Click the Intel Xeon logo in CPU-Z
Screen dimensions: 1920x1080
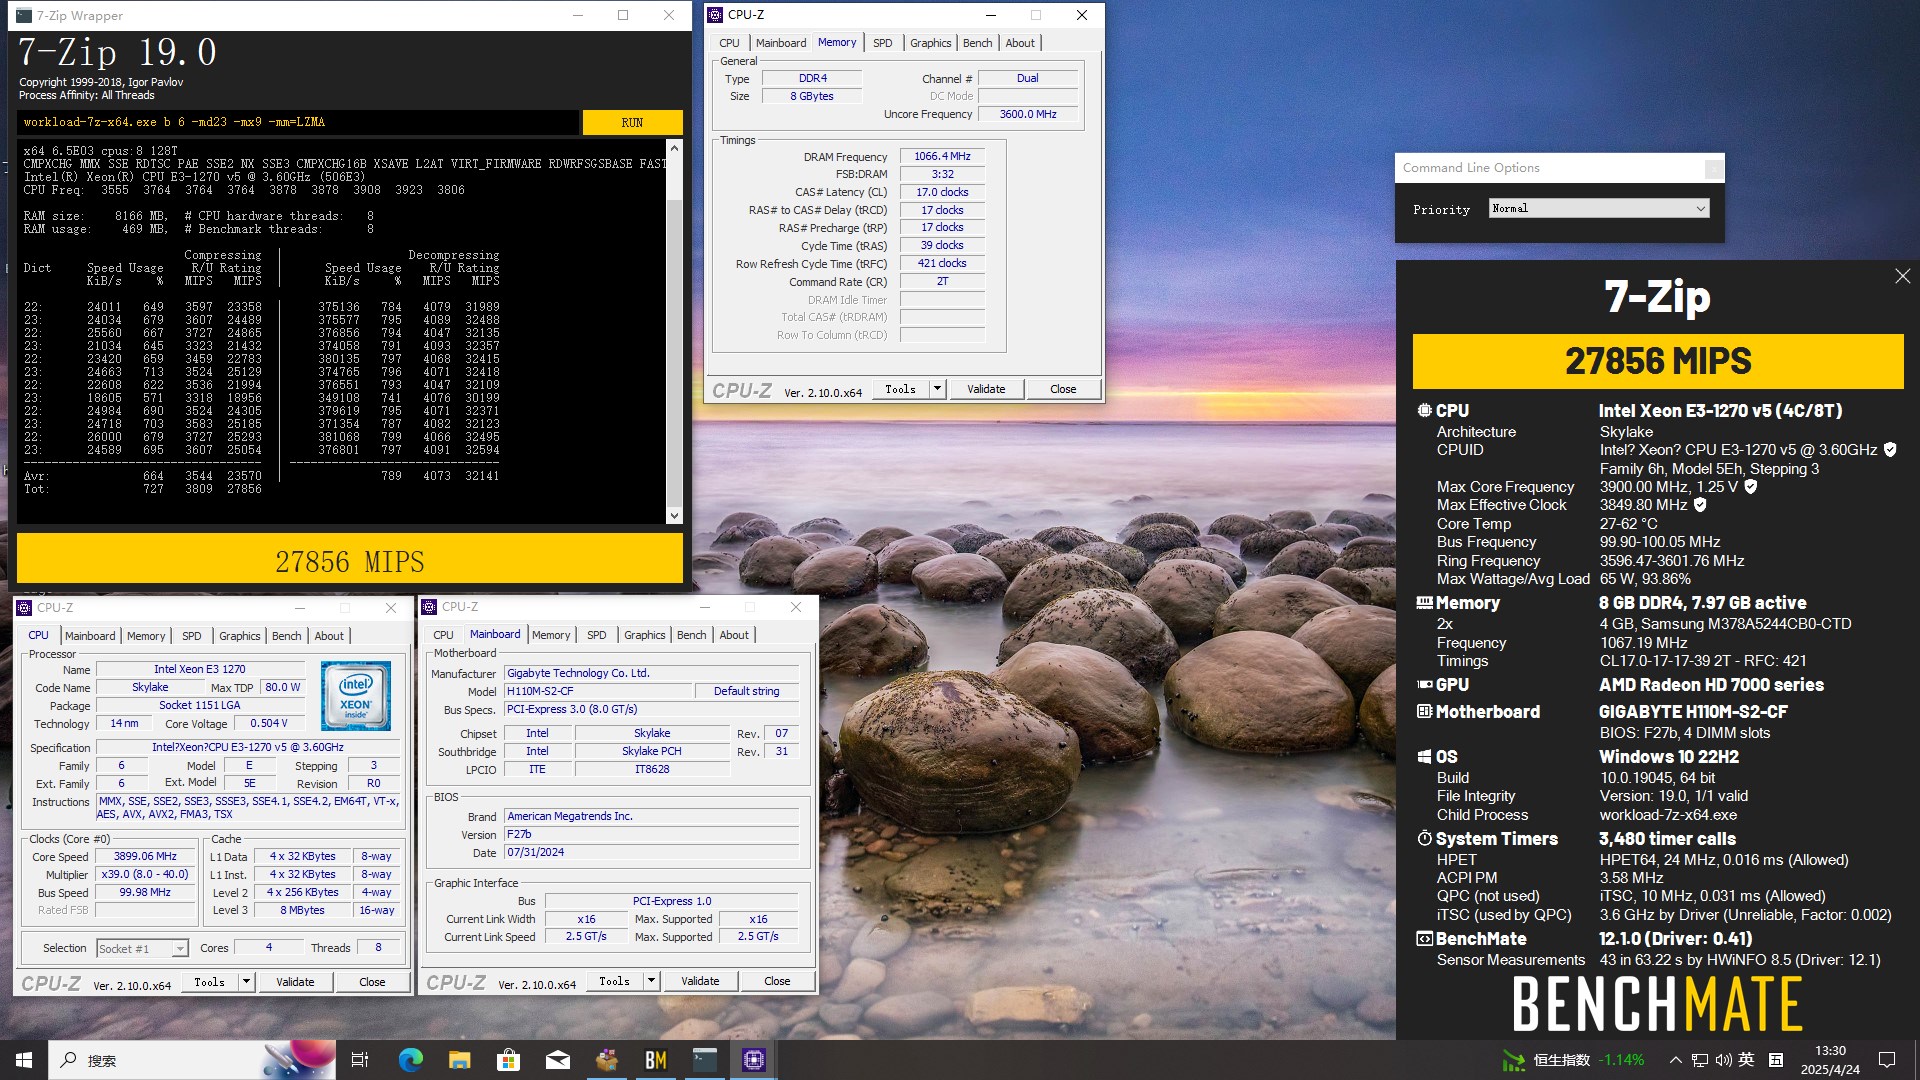[356, 695]
